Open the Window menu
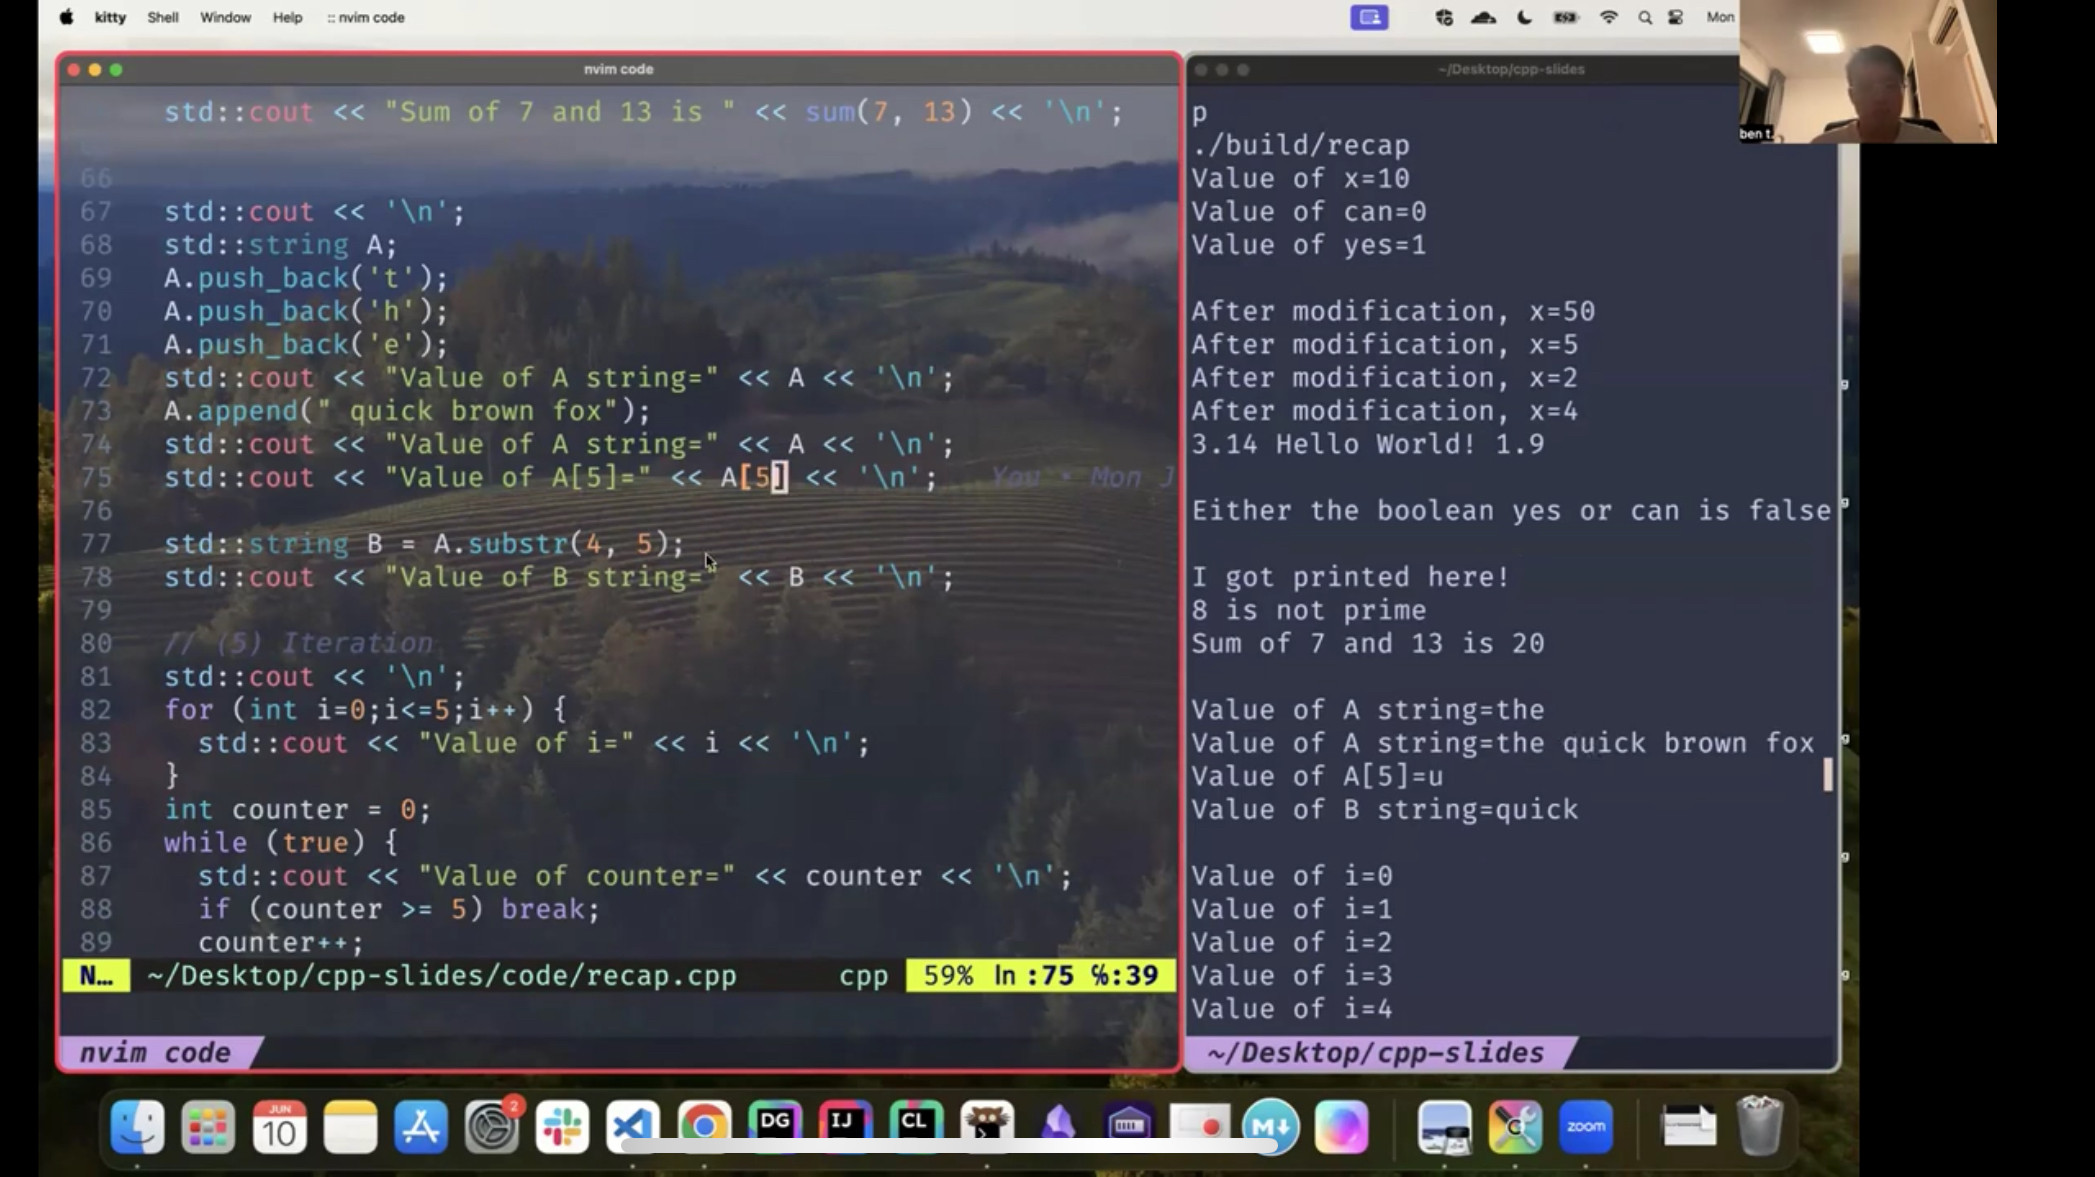This screenshot has height=1177, width=2095. click(225, 17)
